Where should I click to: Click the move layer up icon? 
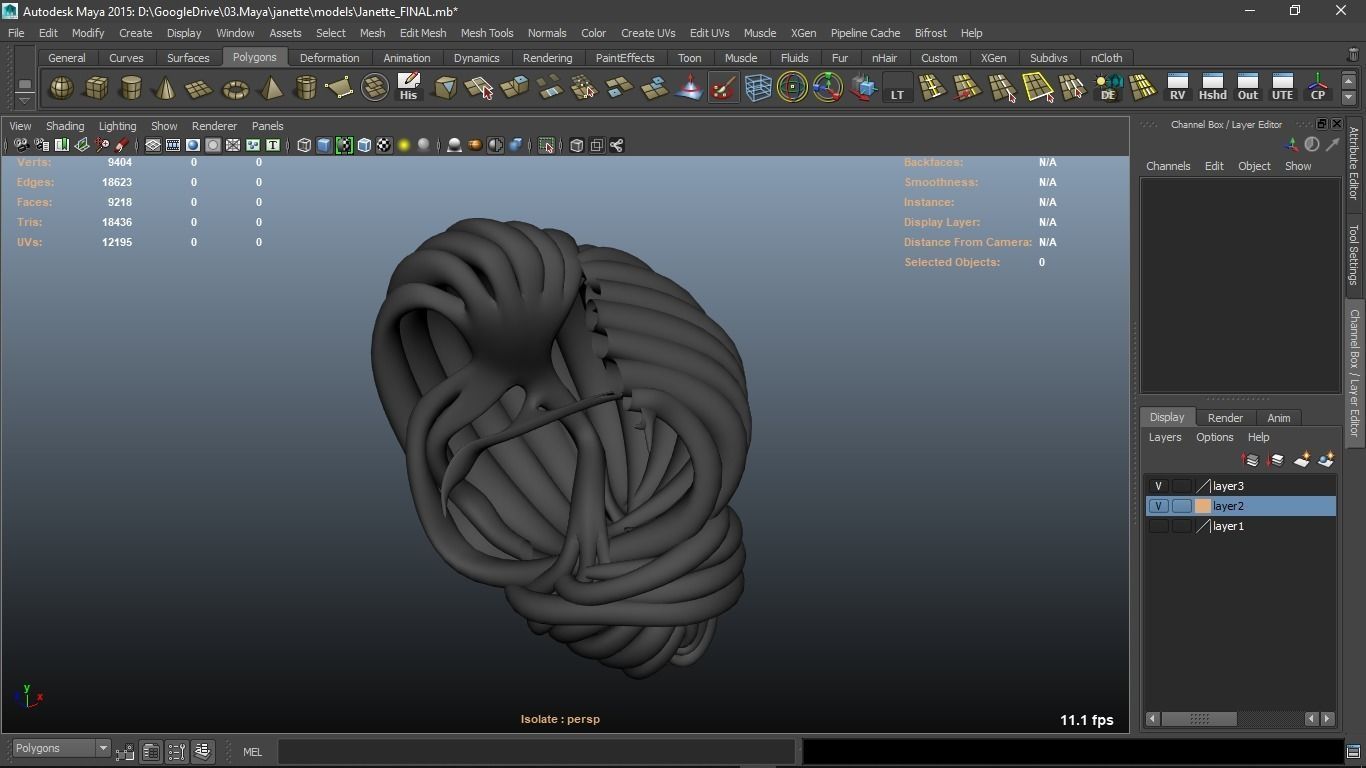(1250, 460)
